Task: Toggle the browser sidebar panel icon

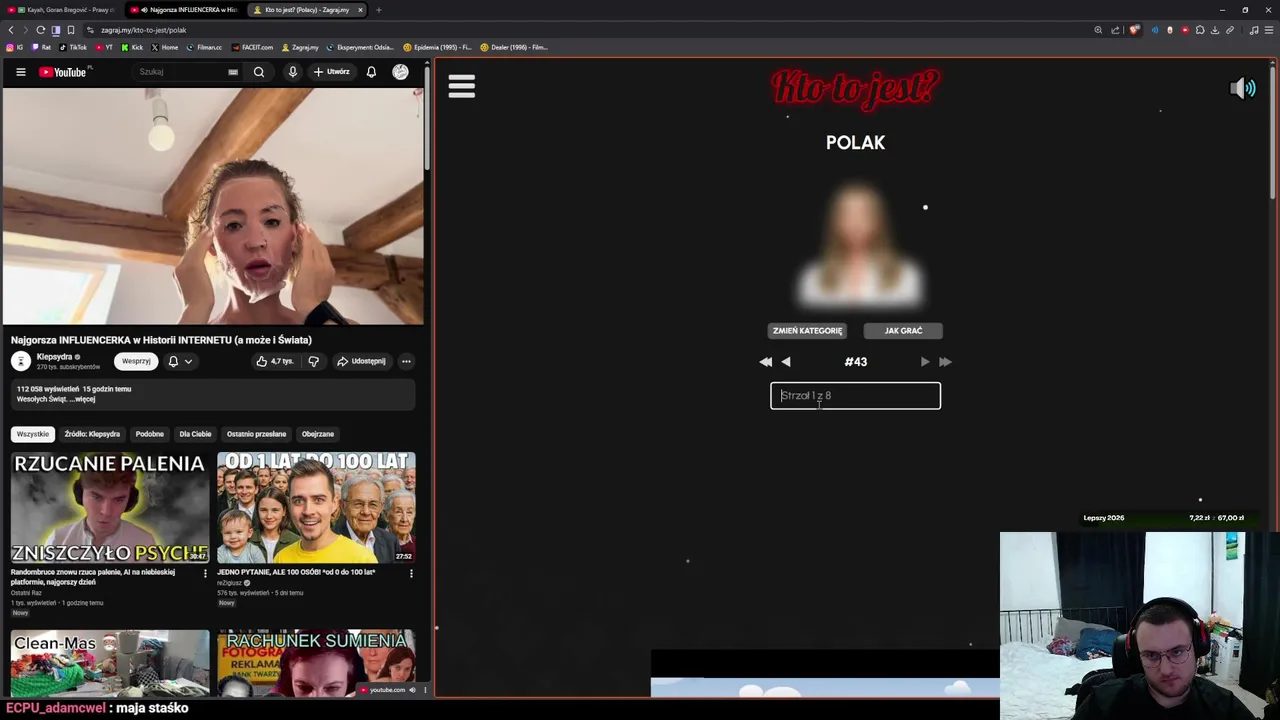Action: pyautogui.click(x=55, y=30)
